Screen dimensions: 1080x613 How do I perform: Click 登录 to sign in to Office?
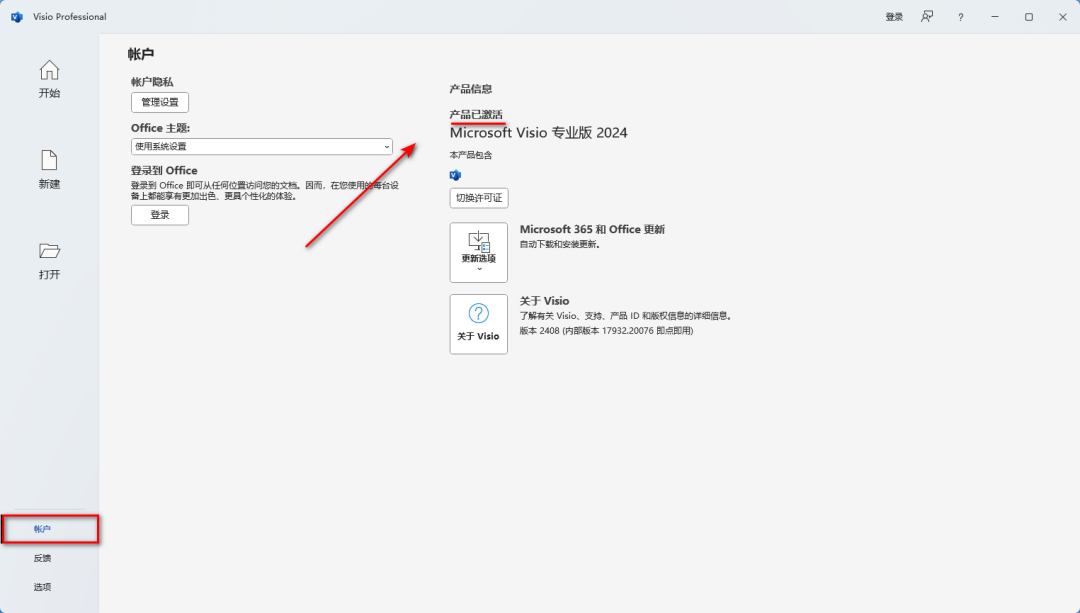(x=159, y=214)
